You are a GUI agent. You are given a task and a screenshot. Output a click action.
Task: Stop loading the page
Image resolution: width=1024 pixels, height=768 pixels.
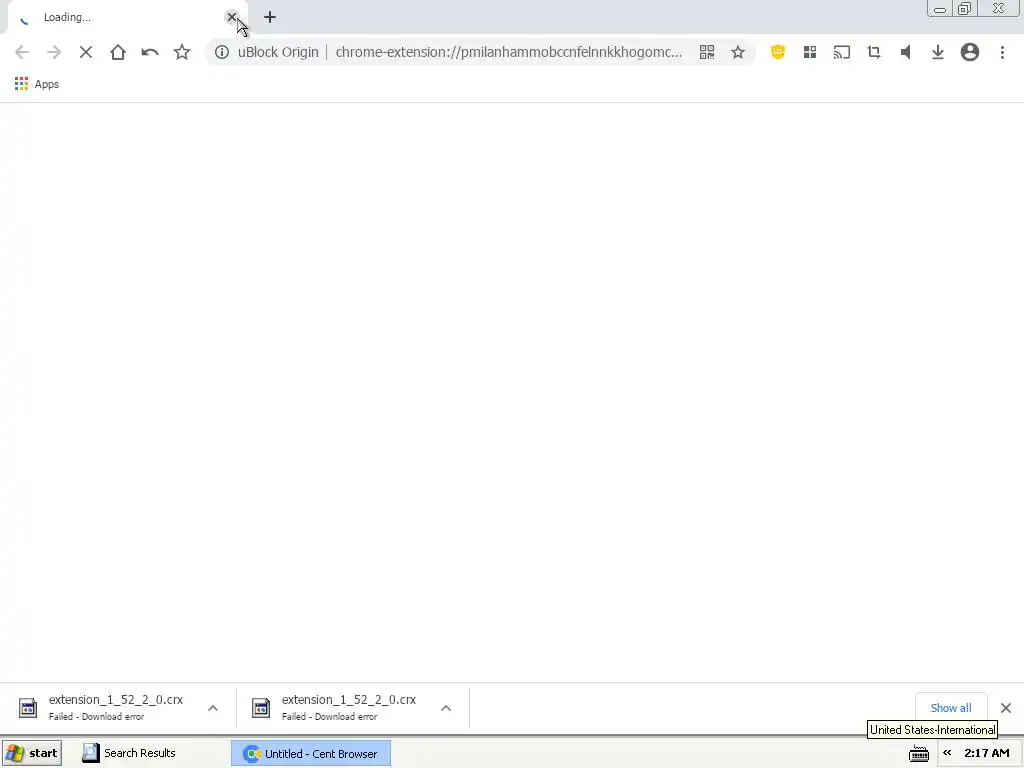point(86,52)
